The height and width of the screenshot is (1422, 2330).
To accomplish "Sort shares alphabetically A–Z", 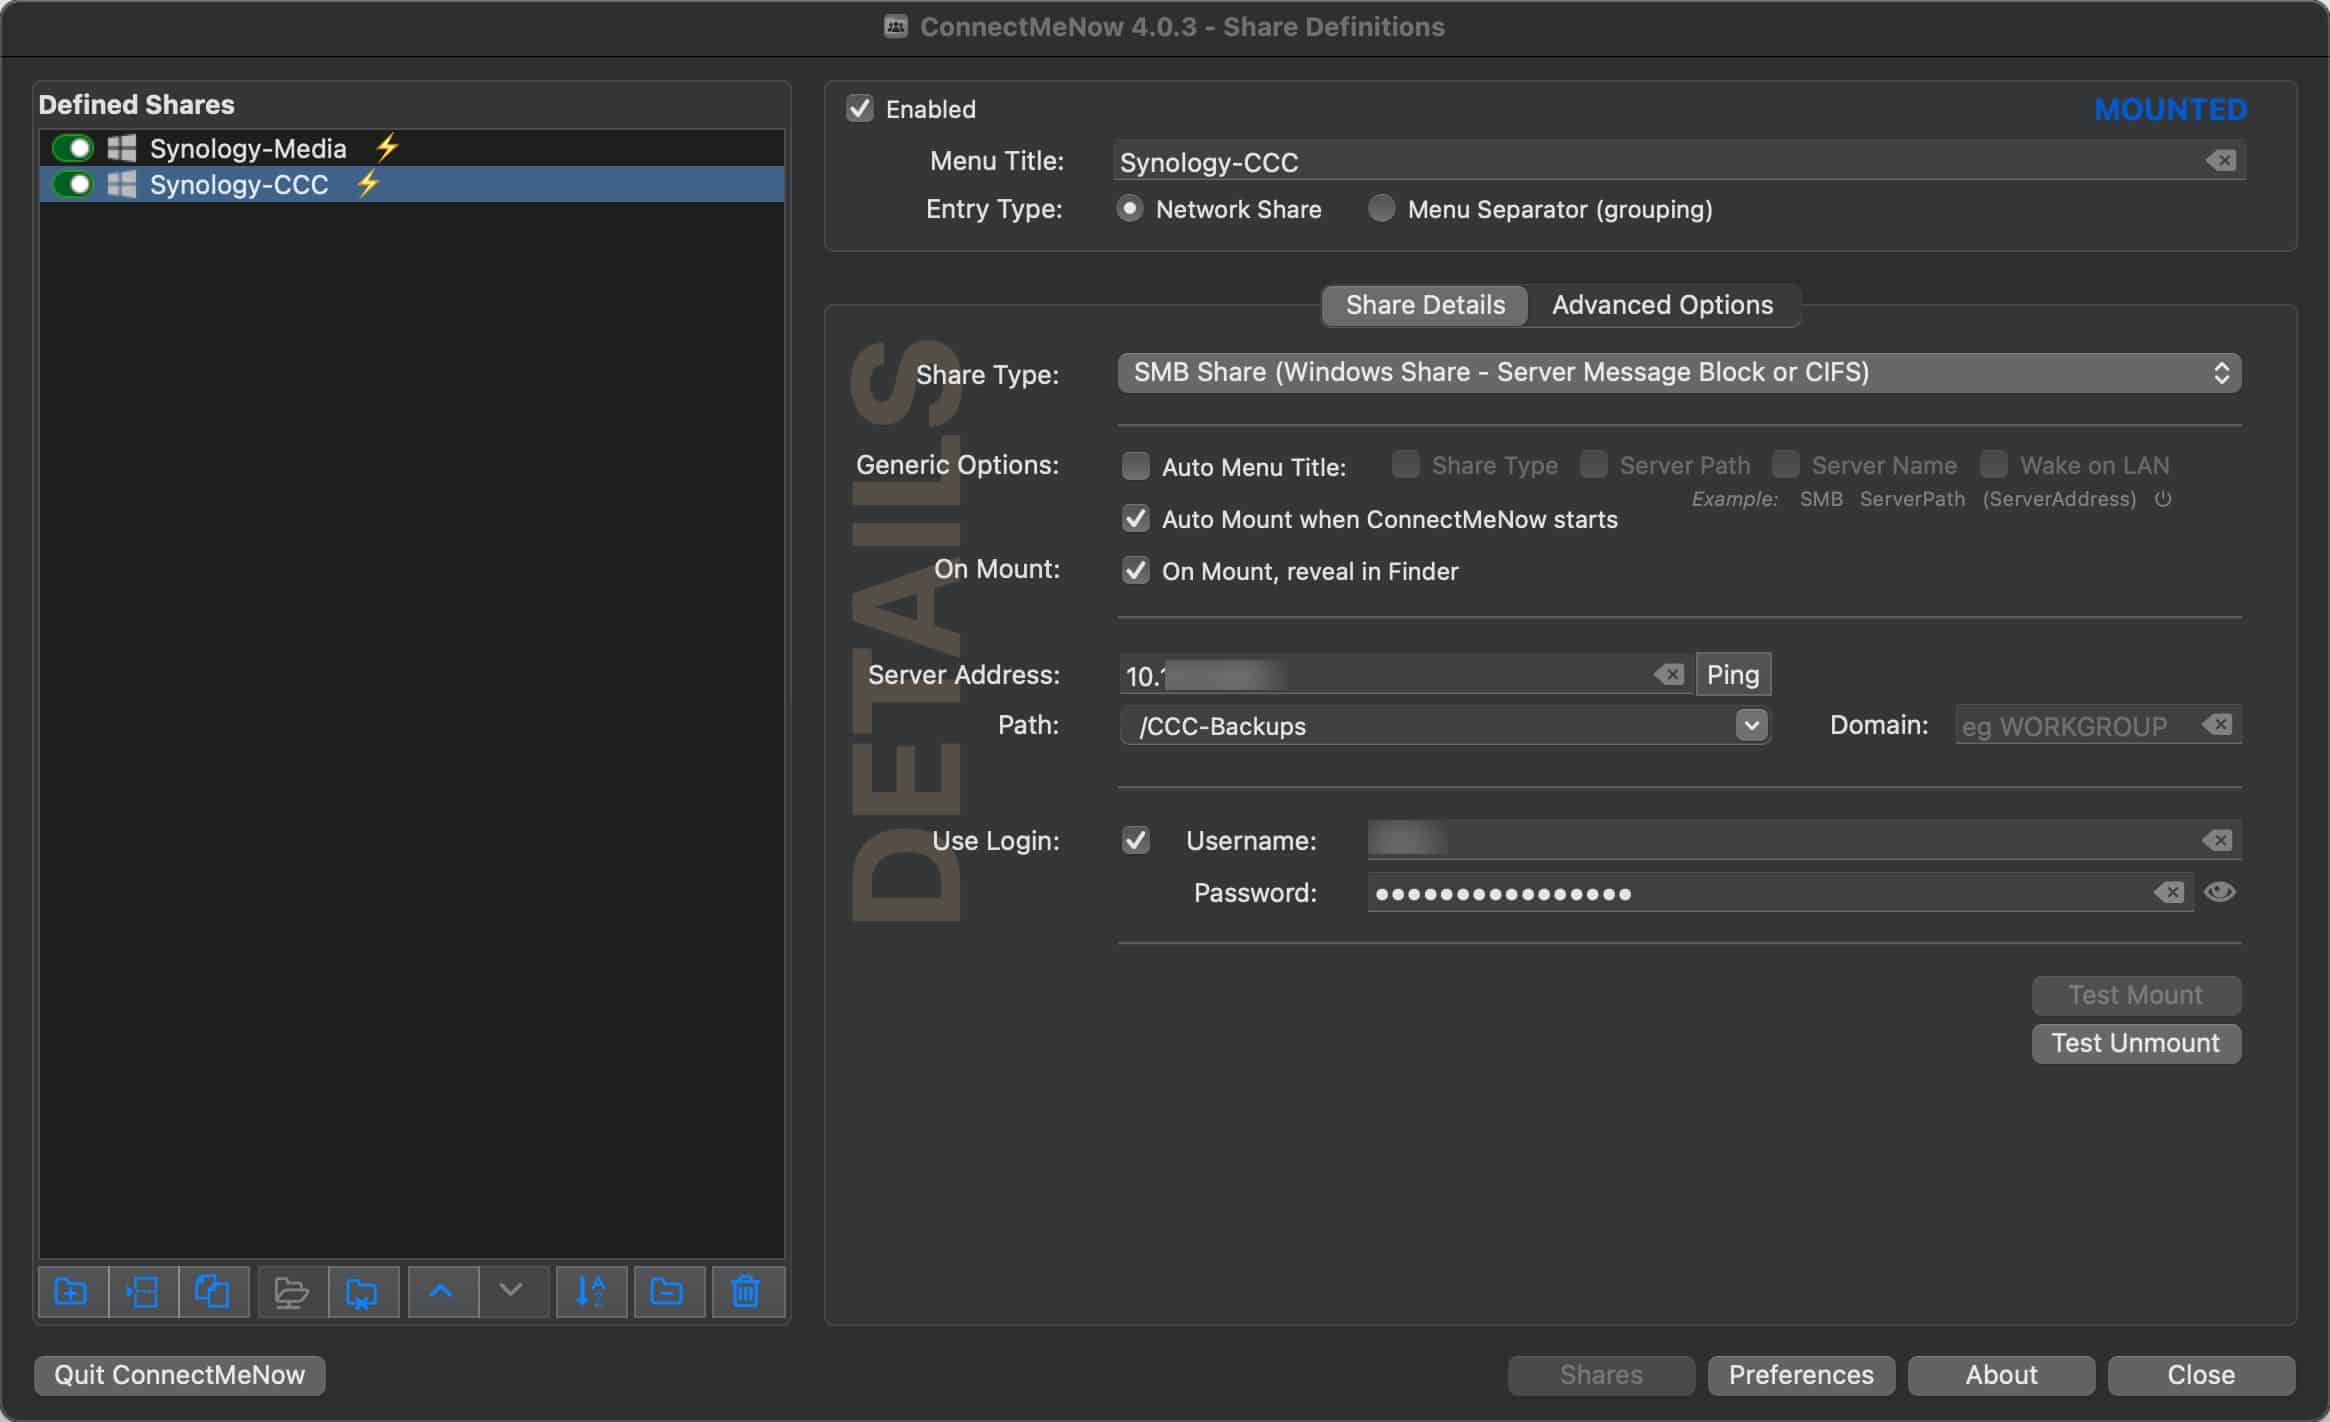I will click(x=591, y=1292).
